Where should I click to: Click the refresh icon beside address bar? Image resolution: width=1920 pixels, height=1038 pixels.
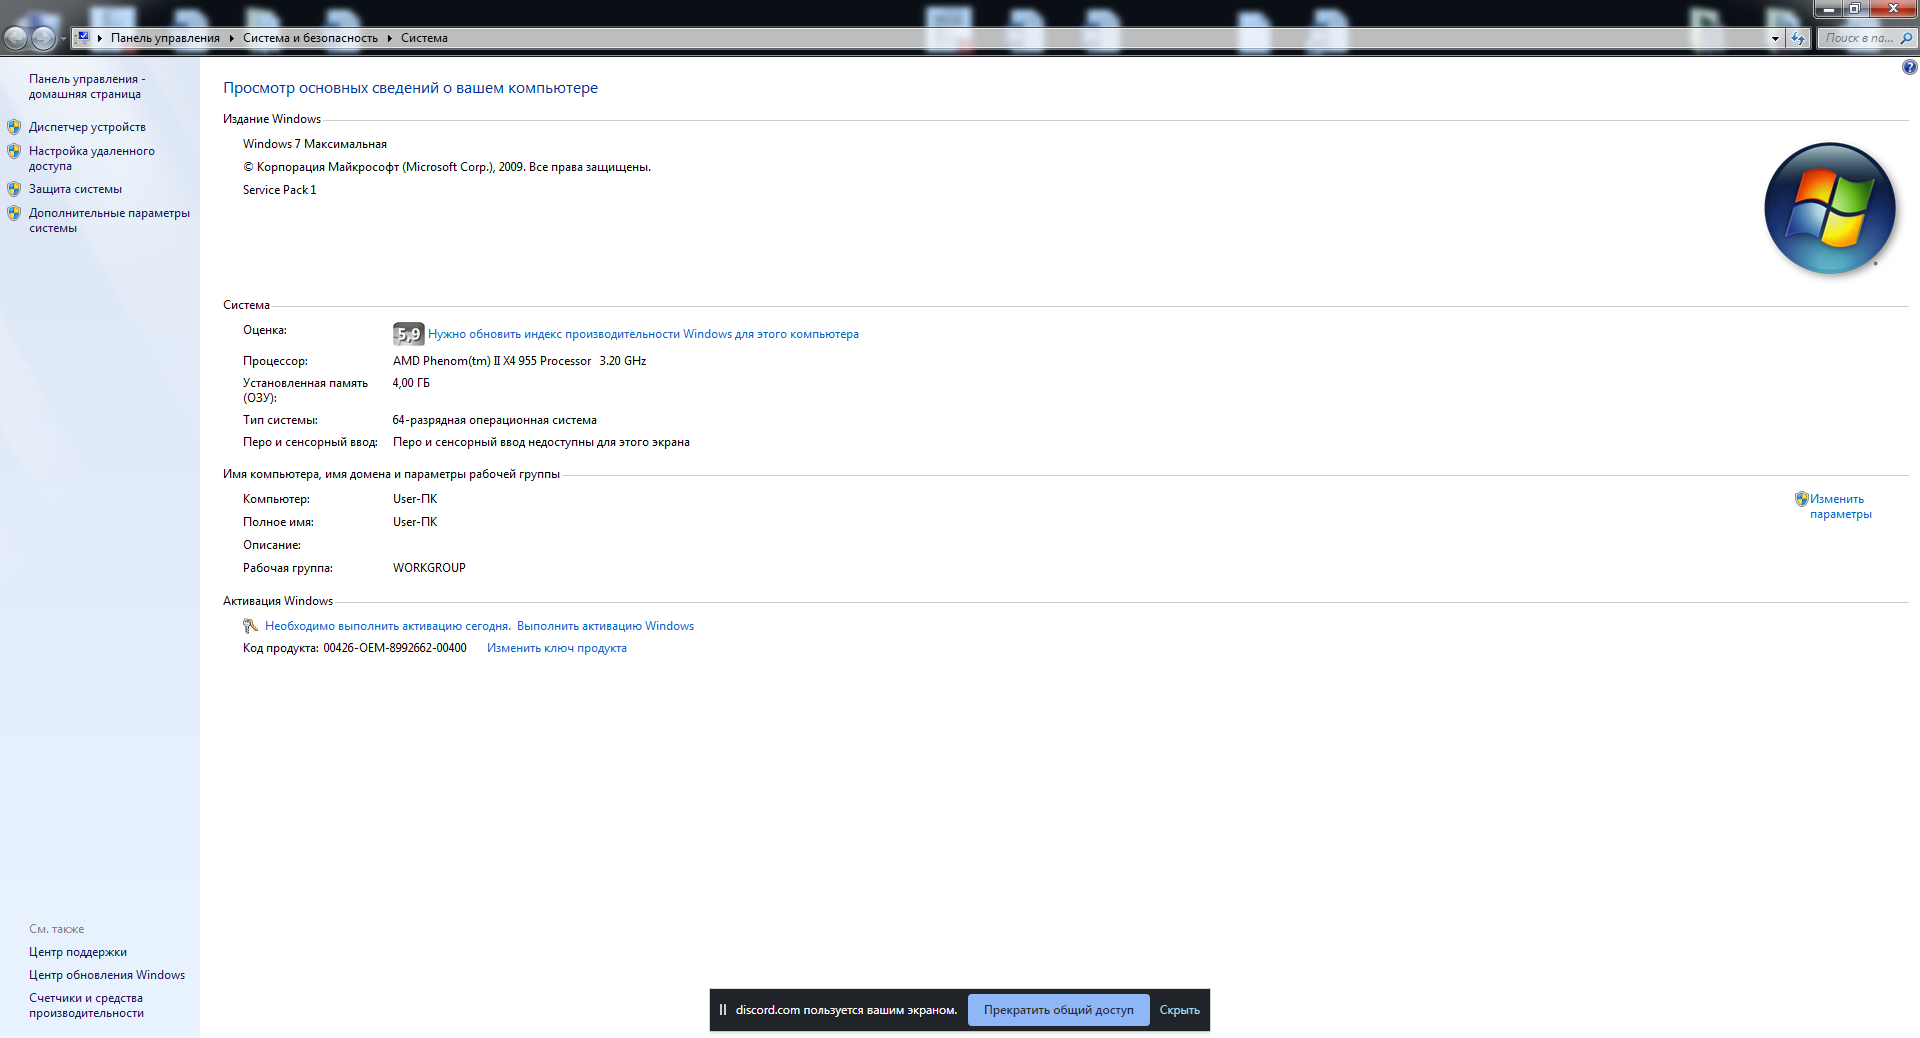pyautogui.click(x=1798, y=38)
